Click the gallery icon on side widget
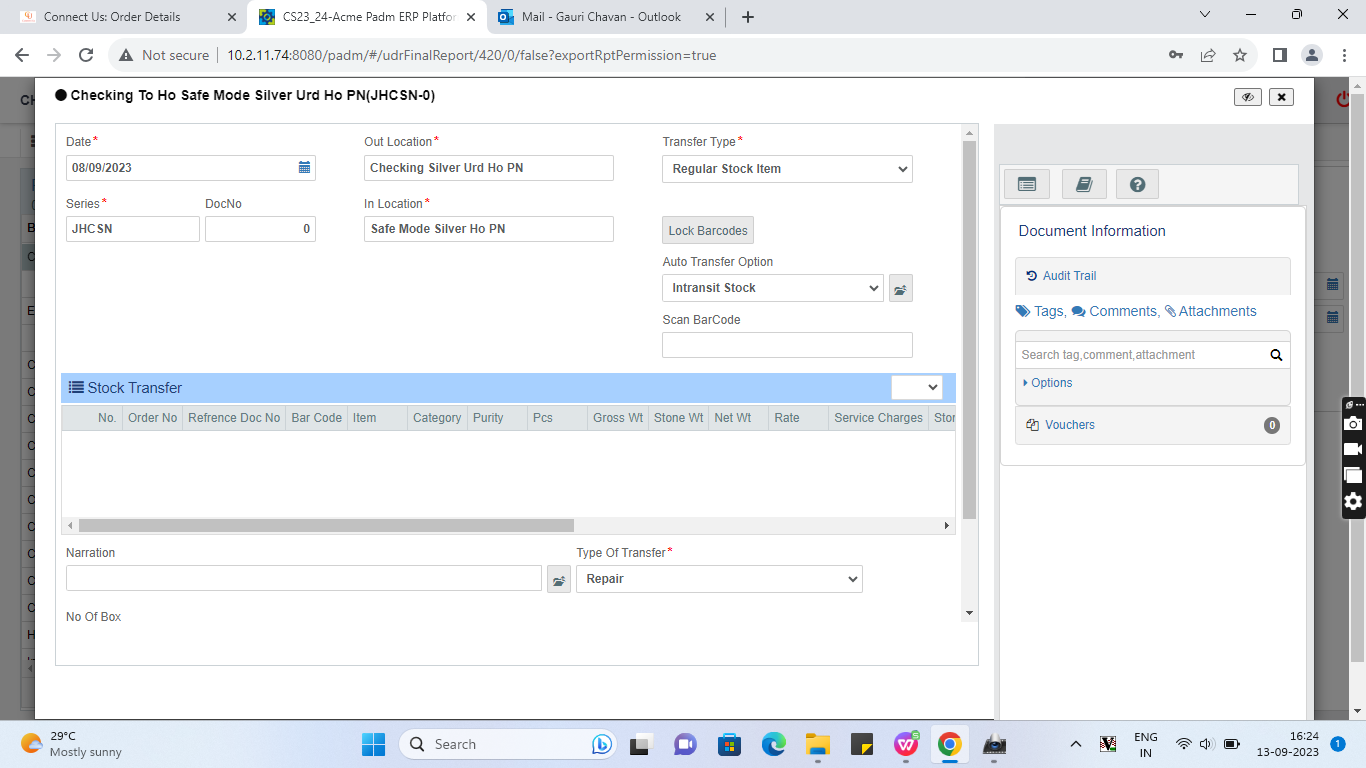Screen dimensions: 1366x768 [x=1353, y=475]
